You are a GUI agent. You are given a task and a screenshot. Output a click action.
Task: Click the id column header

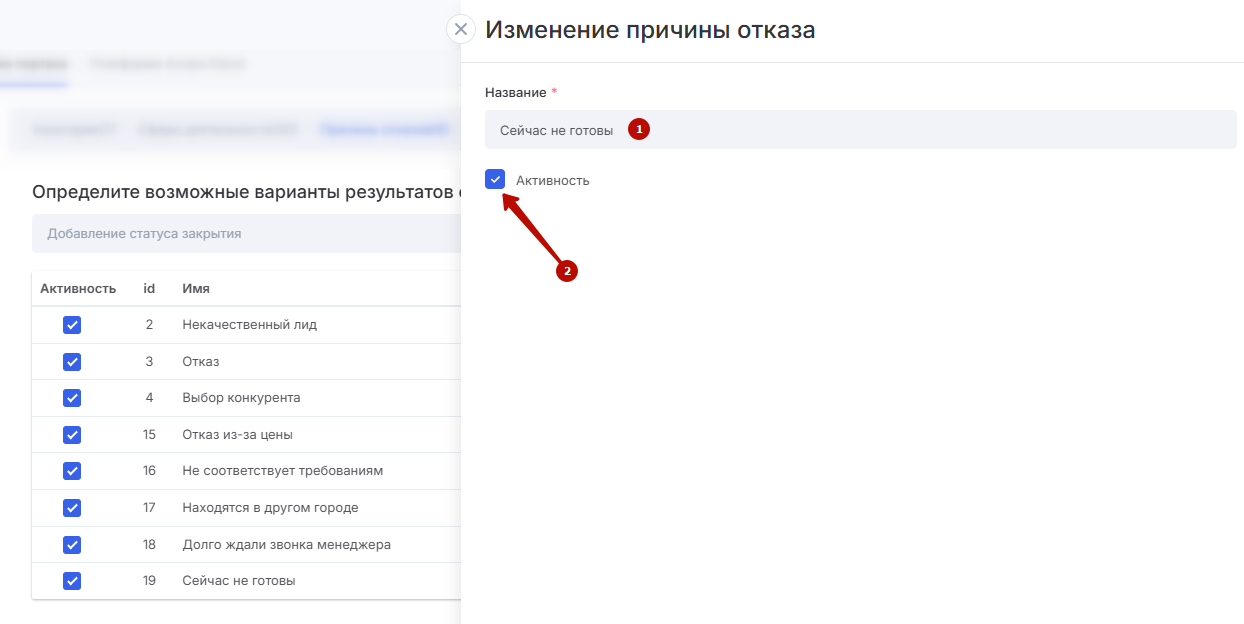149,289
